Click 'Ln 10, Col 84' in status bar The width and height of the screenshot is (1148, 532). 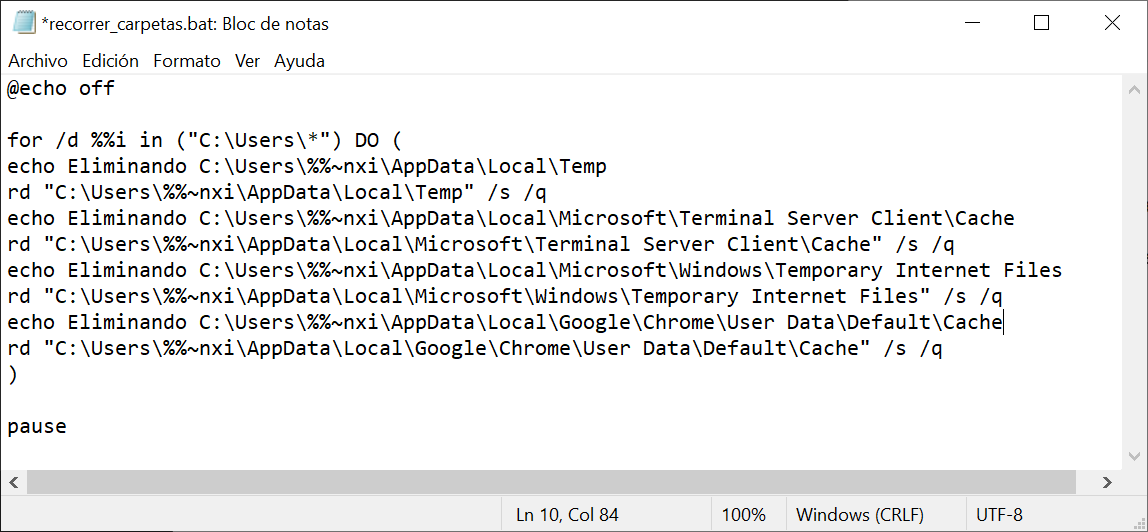pyautogui.click(x=567, y=514)
